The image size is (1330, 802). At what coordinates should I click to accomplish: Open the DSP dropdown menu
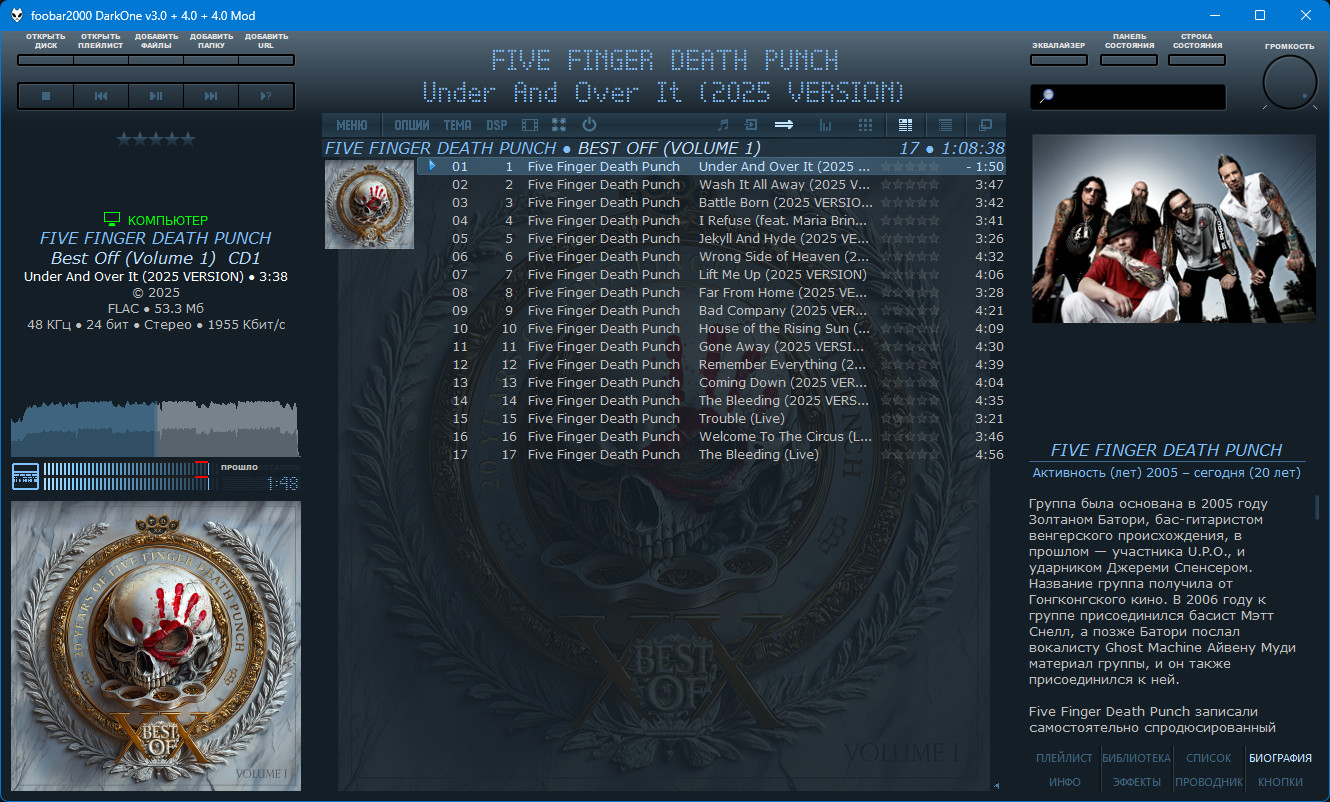(x=496, y=125)
